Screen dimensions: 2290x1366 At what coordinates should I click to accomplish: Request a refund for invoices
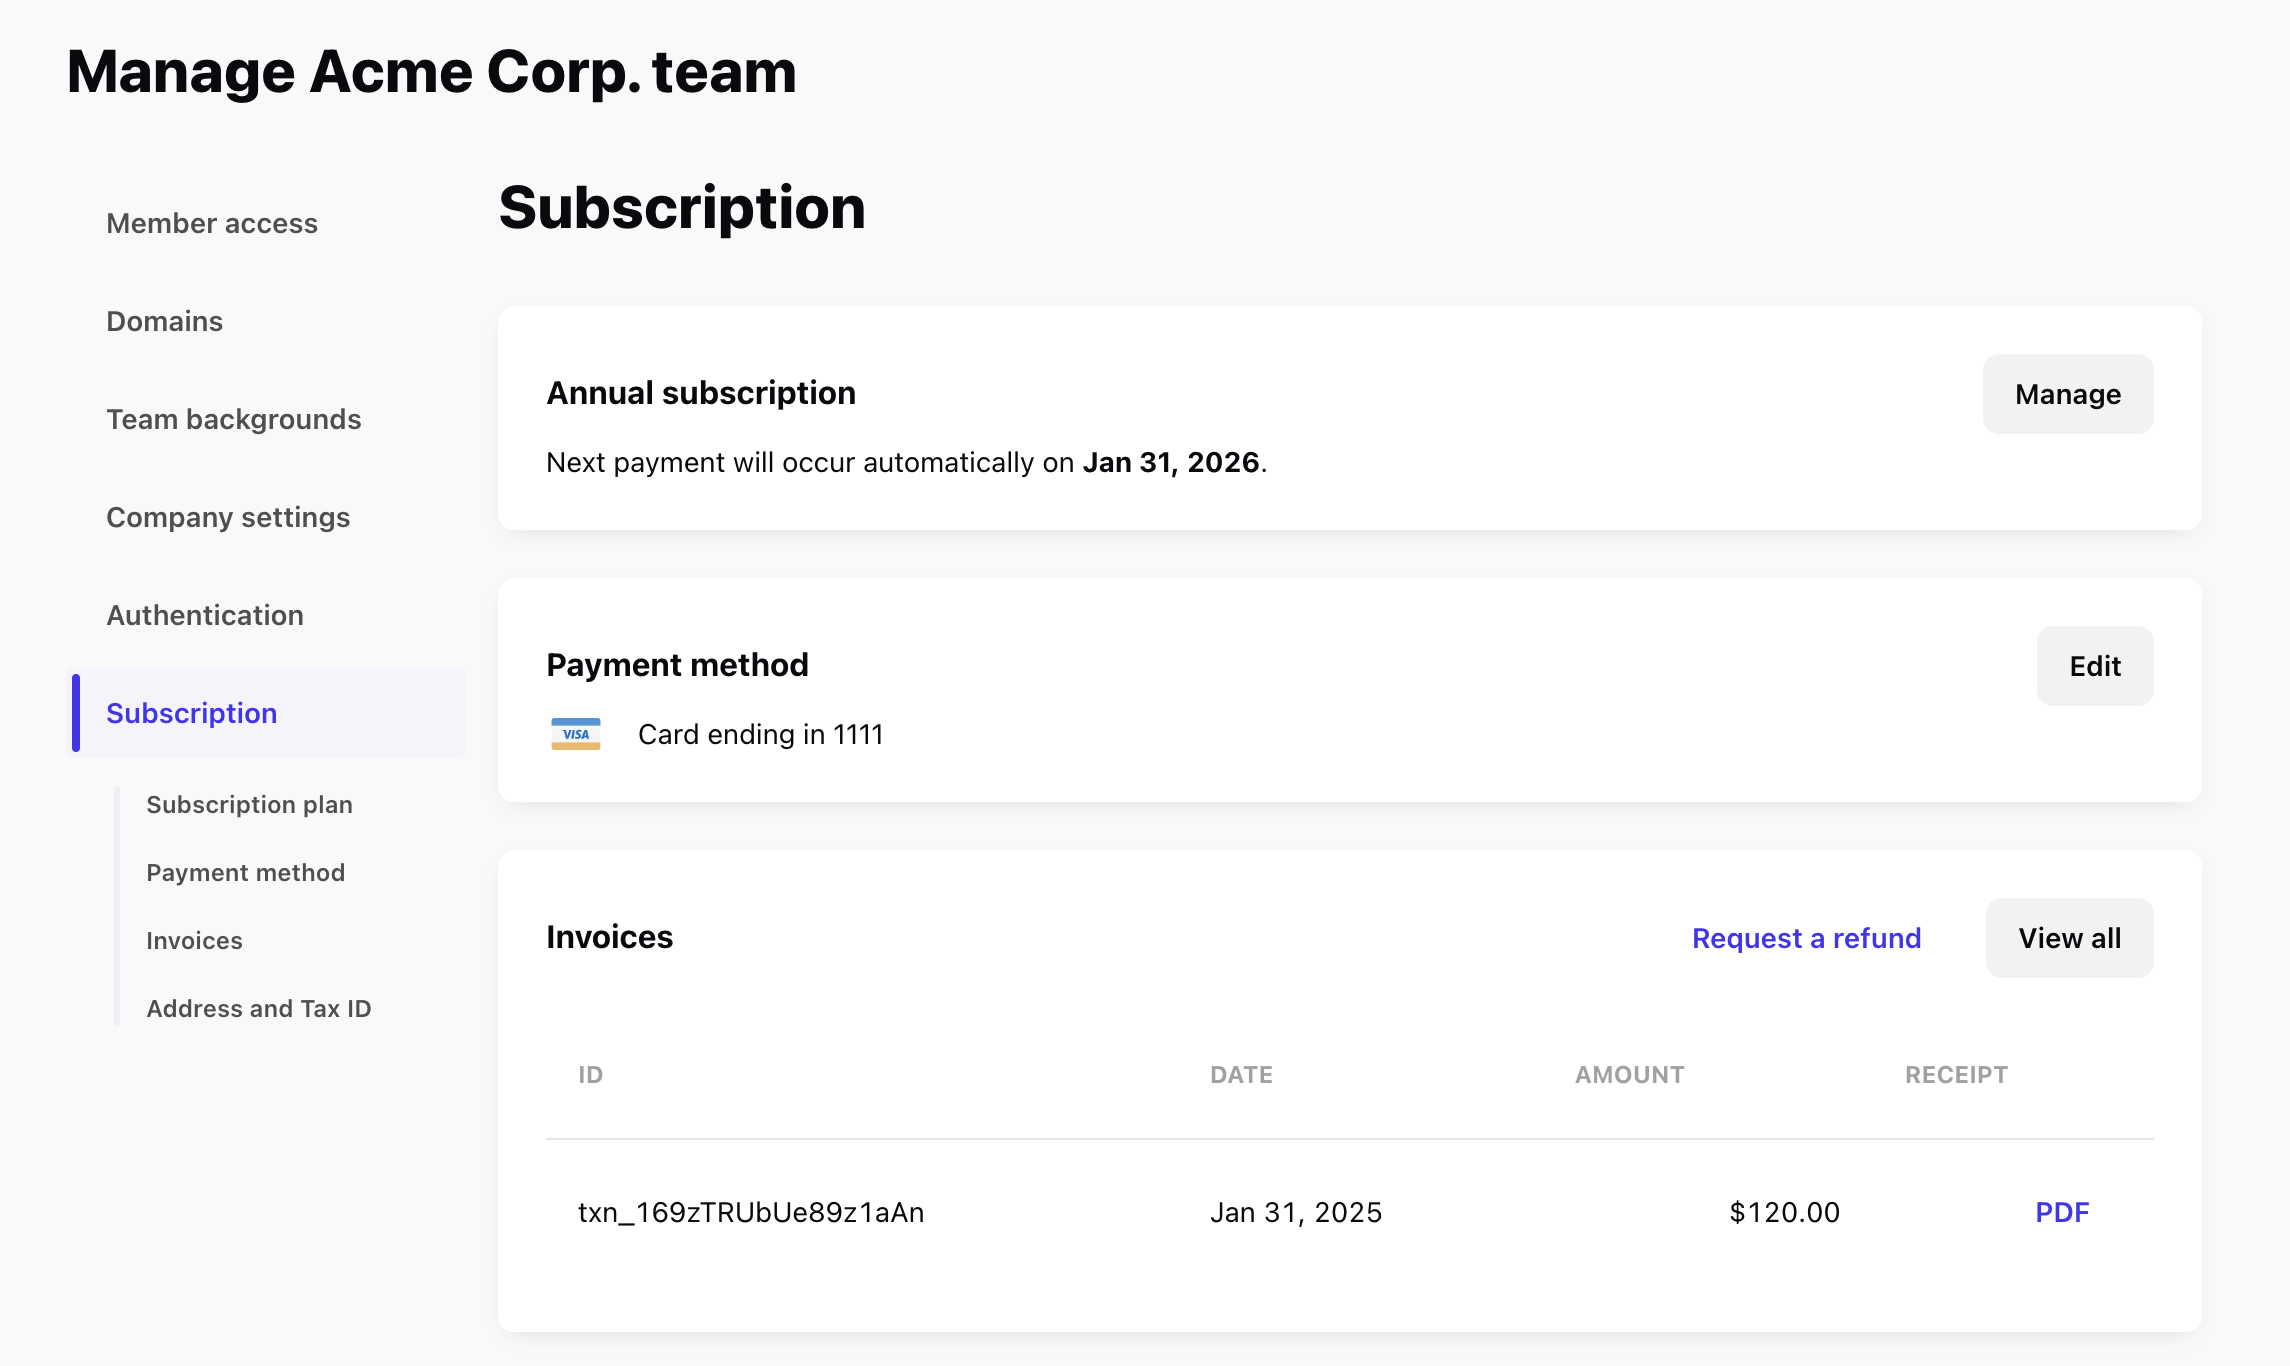pyautogui.click(x=1806, y=938)
